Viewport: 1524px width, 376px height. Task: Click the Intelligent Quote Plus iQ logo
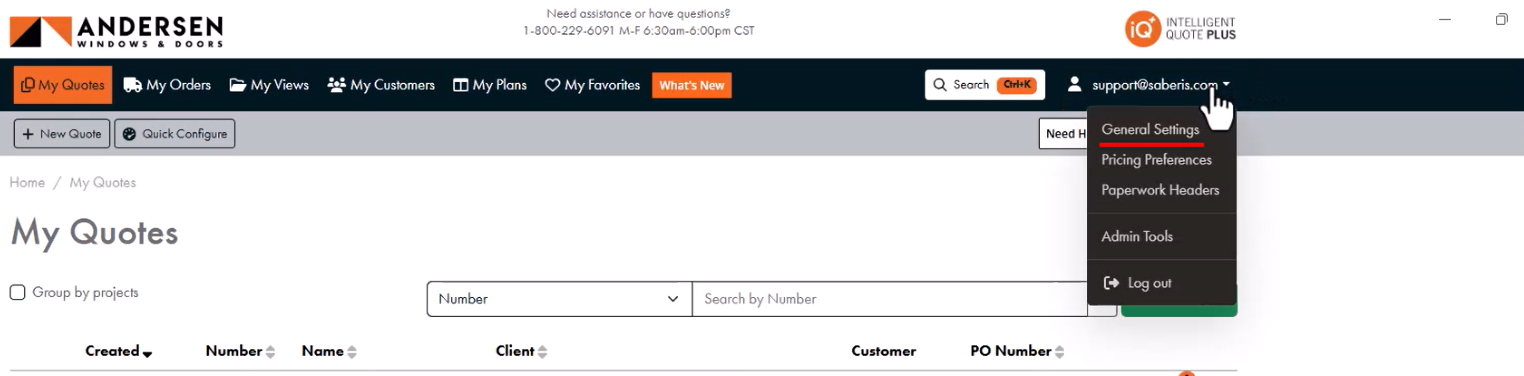[1180, 29]
